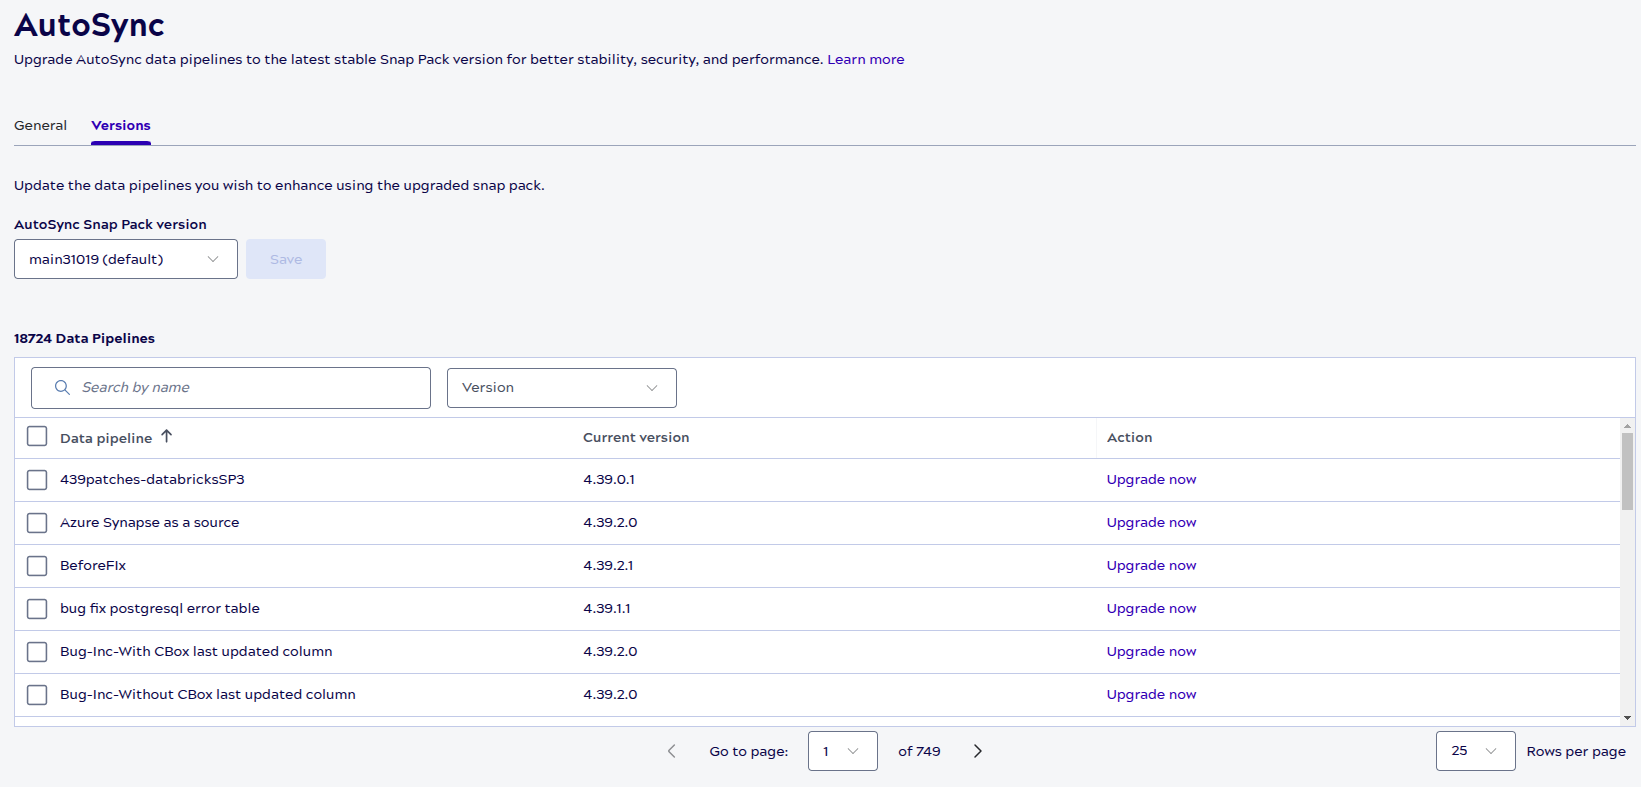Check the 439patches-databricksSP3 pipeline
The height and width of the screenshot is (787, 1641).
37,480
